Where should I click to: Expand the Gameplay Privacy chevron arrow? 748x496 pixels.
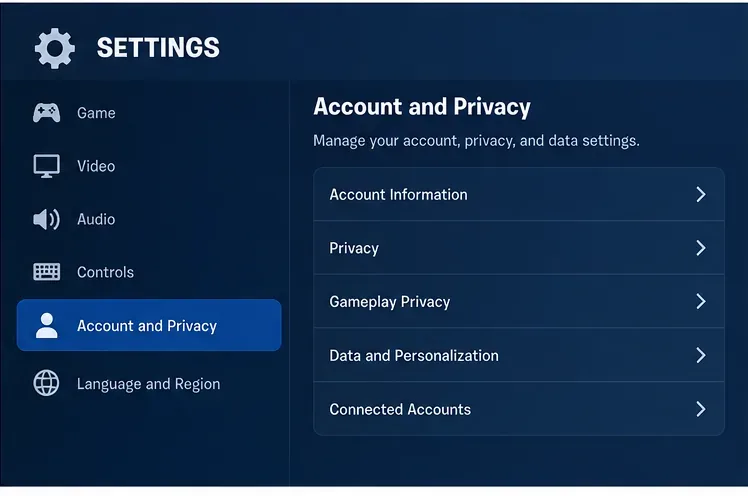(700, 301)
